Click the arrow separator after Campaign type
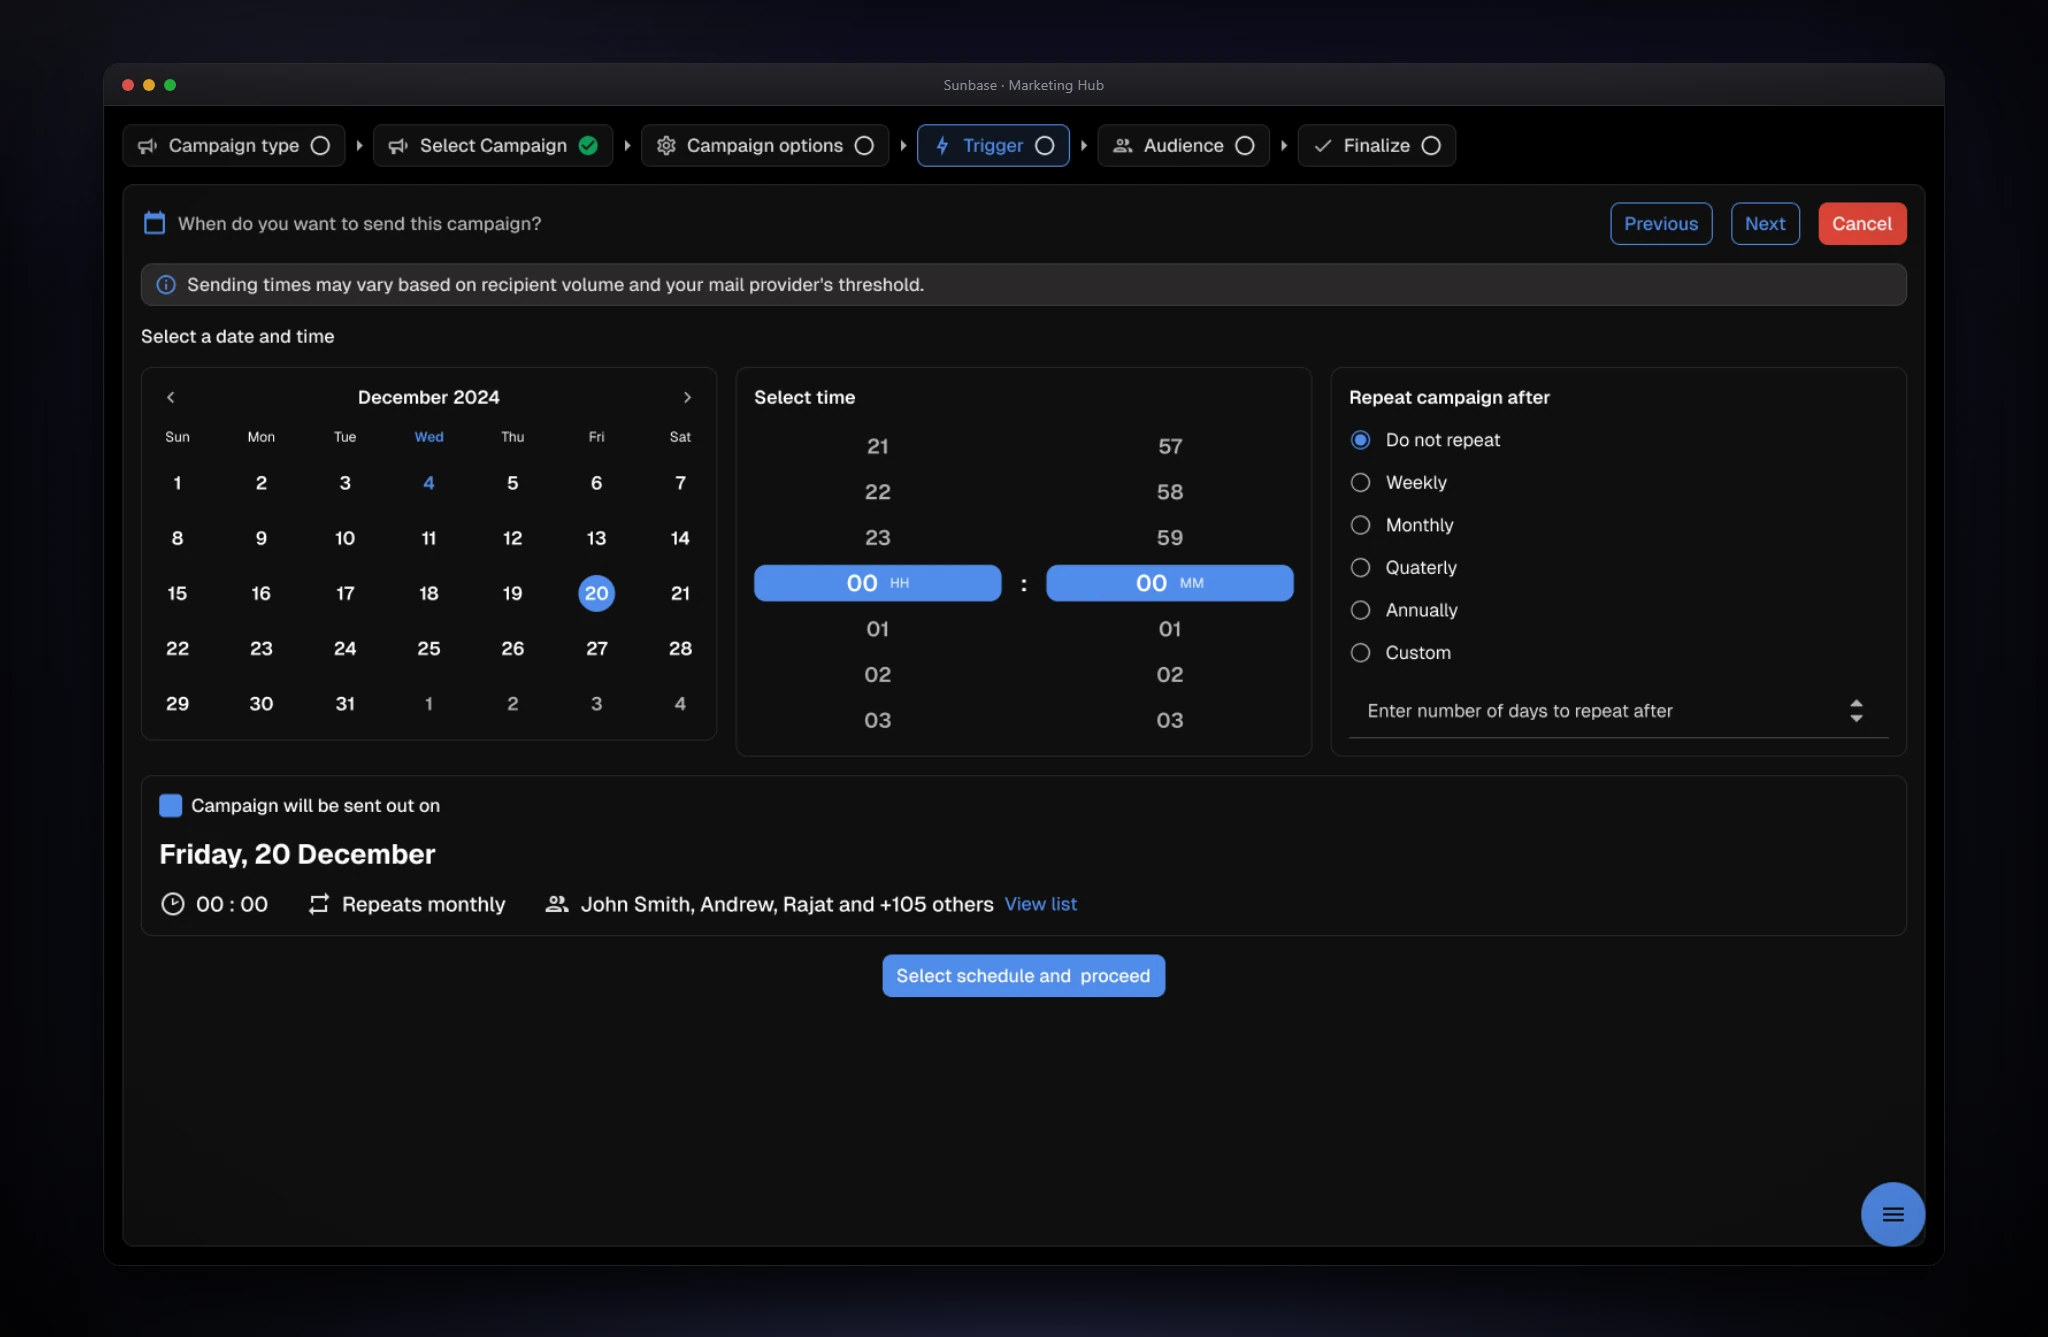This screenshot has height=1337, width=2048. click(x=359, y=146)
